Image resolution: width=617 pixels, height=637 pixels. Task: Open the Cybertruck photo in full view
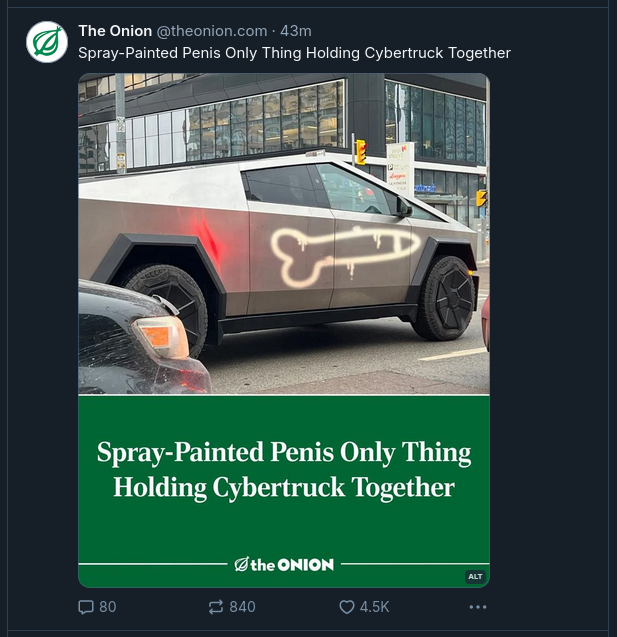click(x=284, y=234)
